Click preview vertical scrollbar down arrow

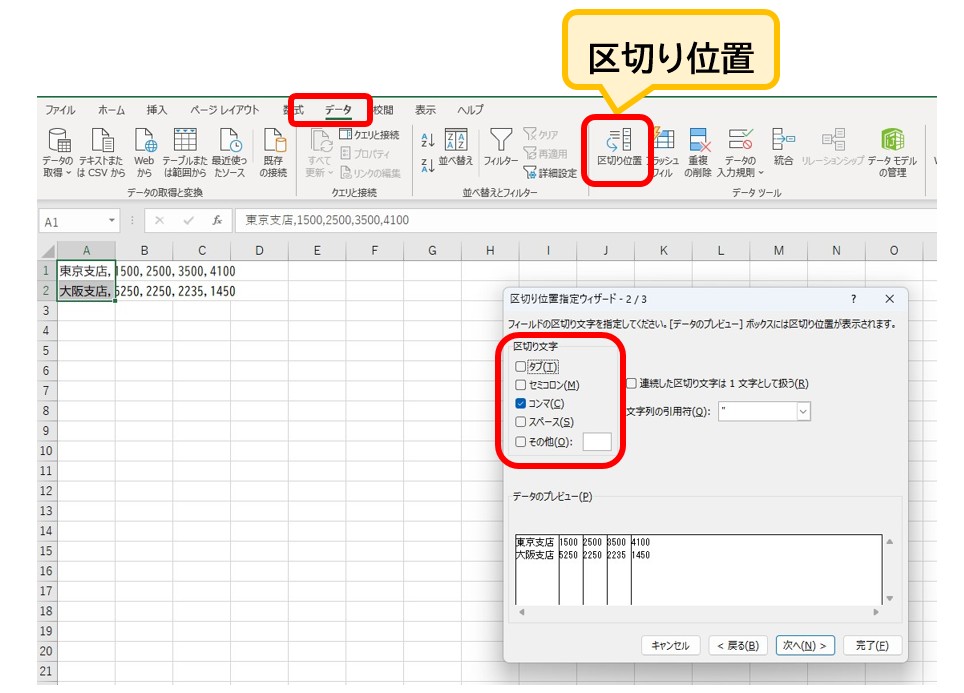pos(890,598)
